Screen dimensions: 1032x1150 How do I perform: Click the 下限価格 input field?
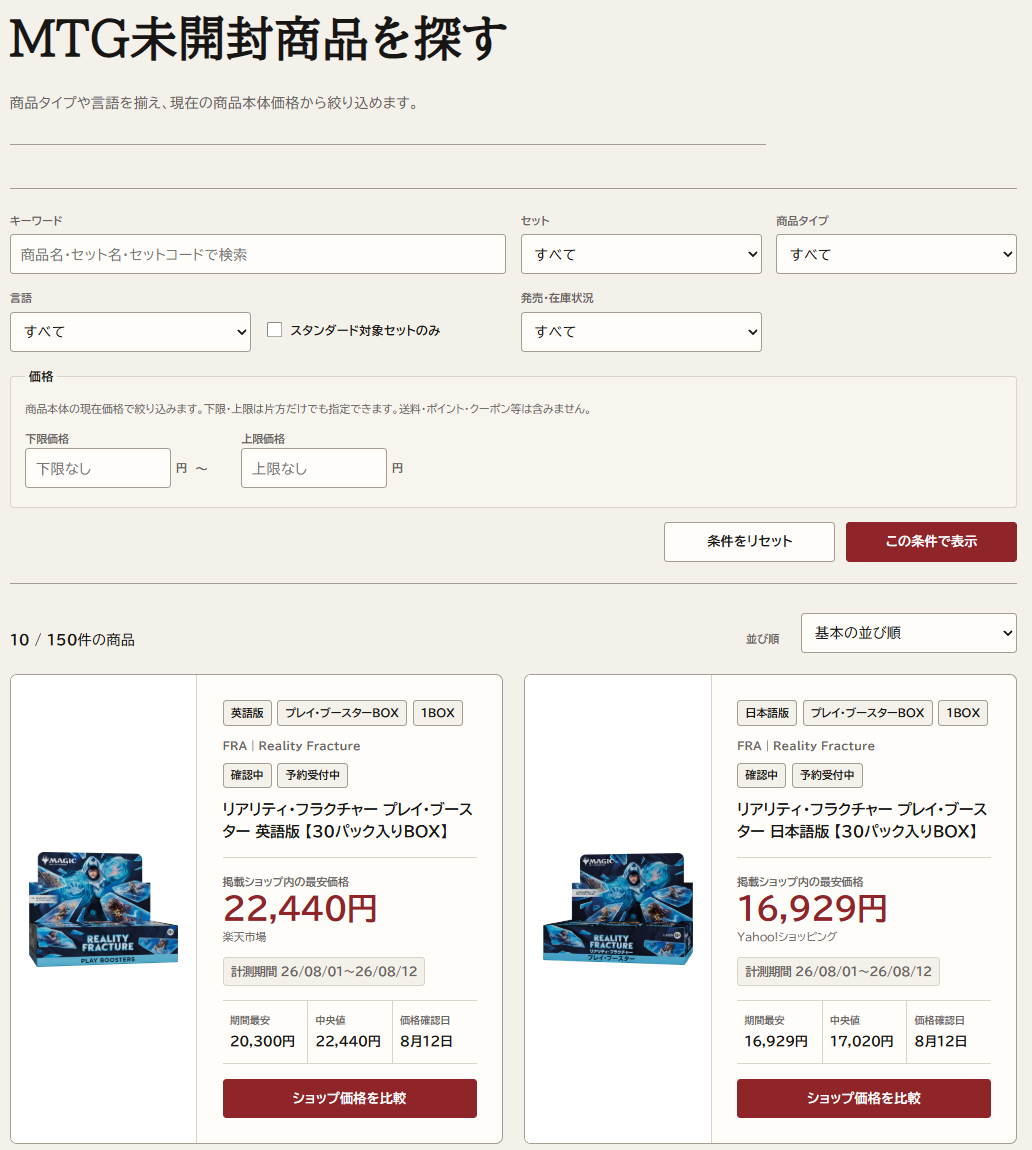point(98,468)
